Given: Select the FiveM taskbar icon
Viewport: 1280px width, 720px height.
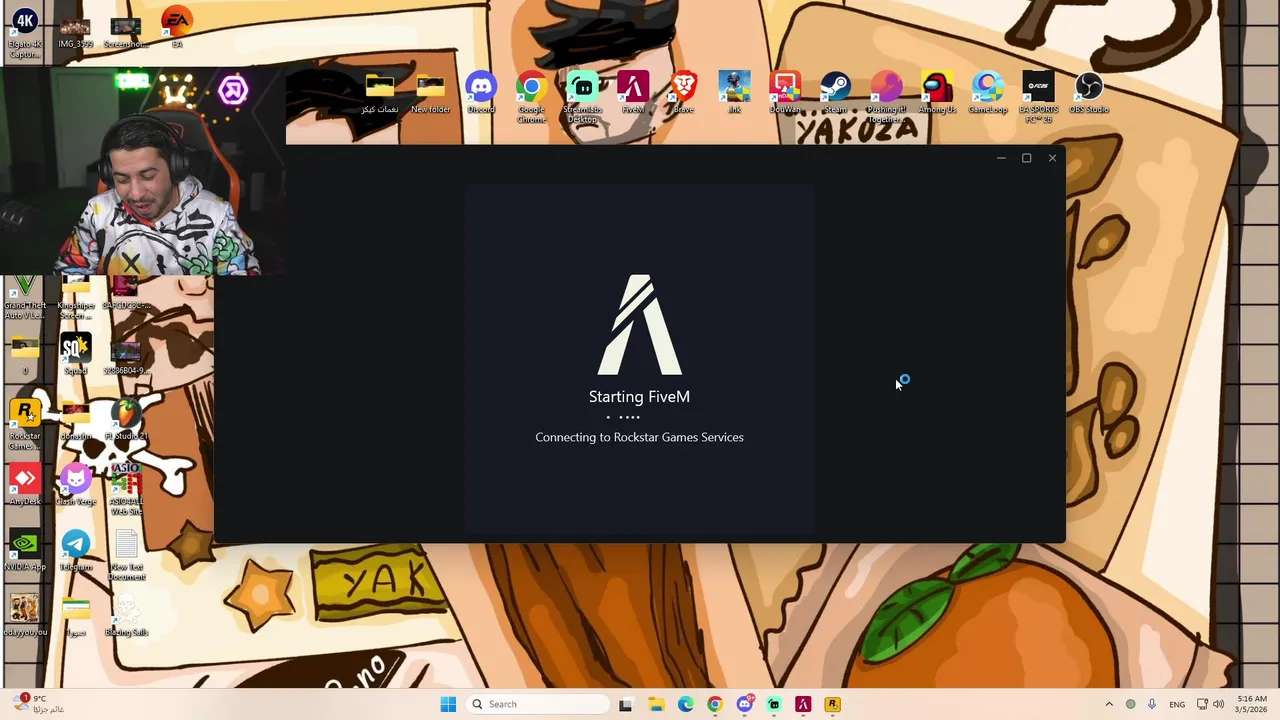Looking at the screenshot, I should tap(803, 704).
